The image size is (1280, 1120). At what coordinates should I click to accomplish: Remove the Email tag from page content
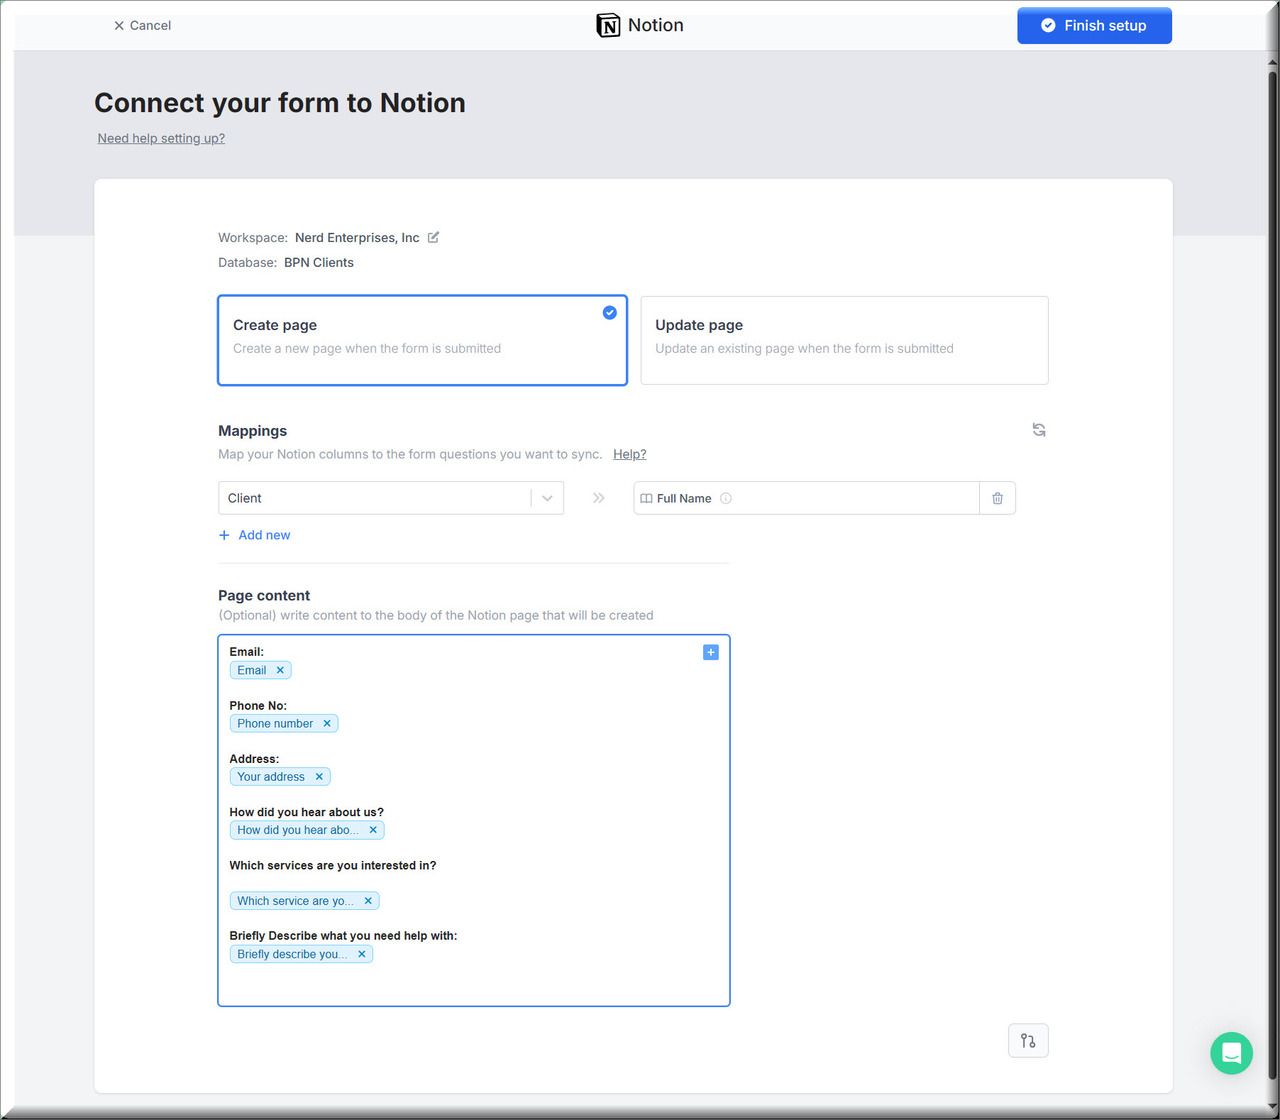tap(280, 670)
